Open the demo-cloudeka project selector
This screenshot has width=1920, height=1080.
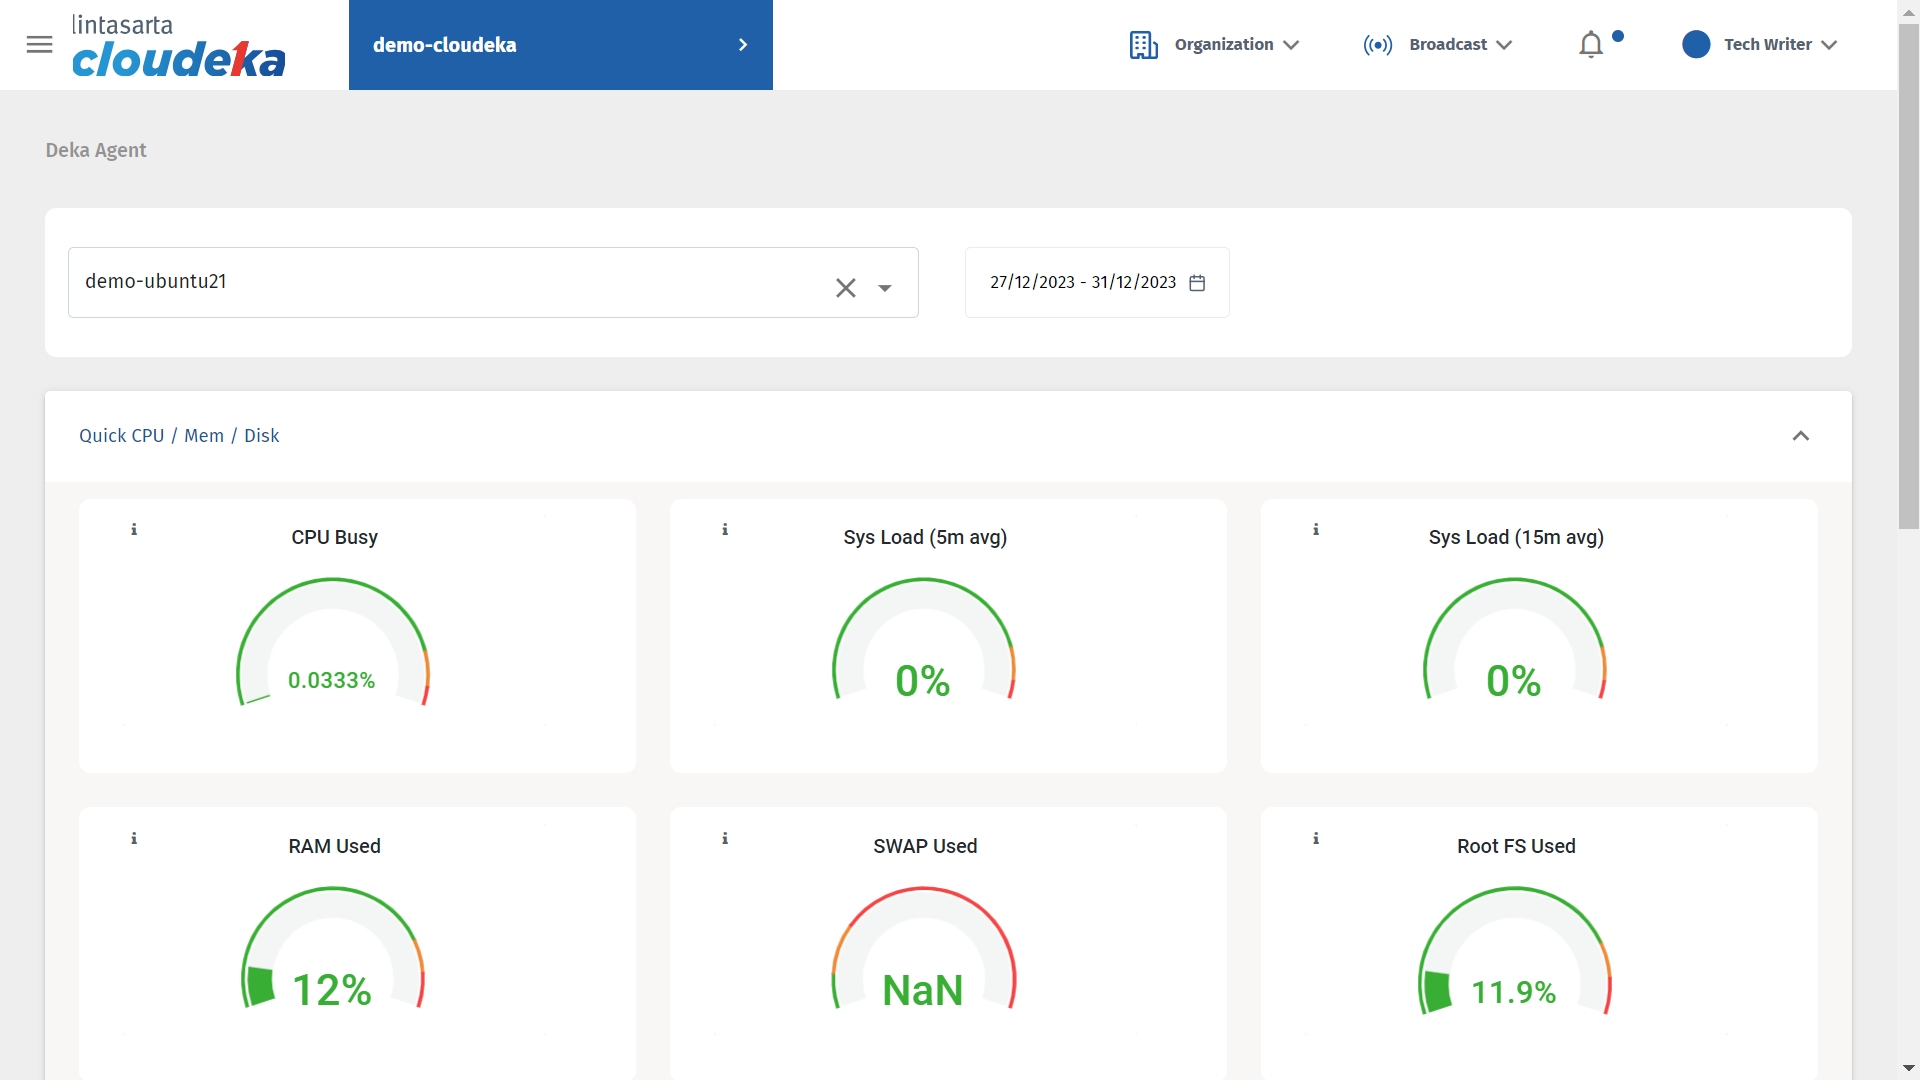[x=560, y=45]
